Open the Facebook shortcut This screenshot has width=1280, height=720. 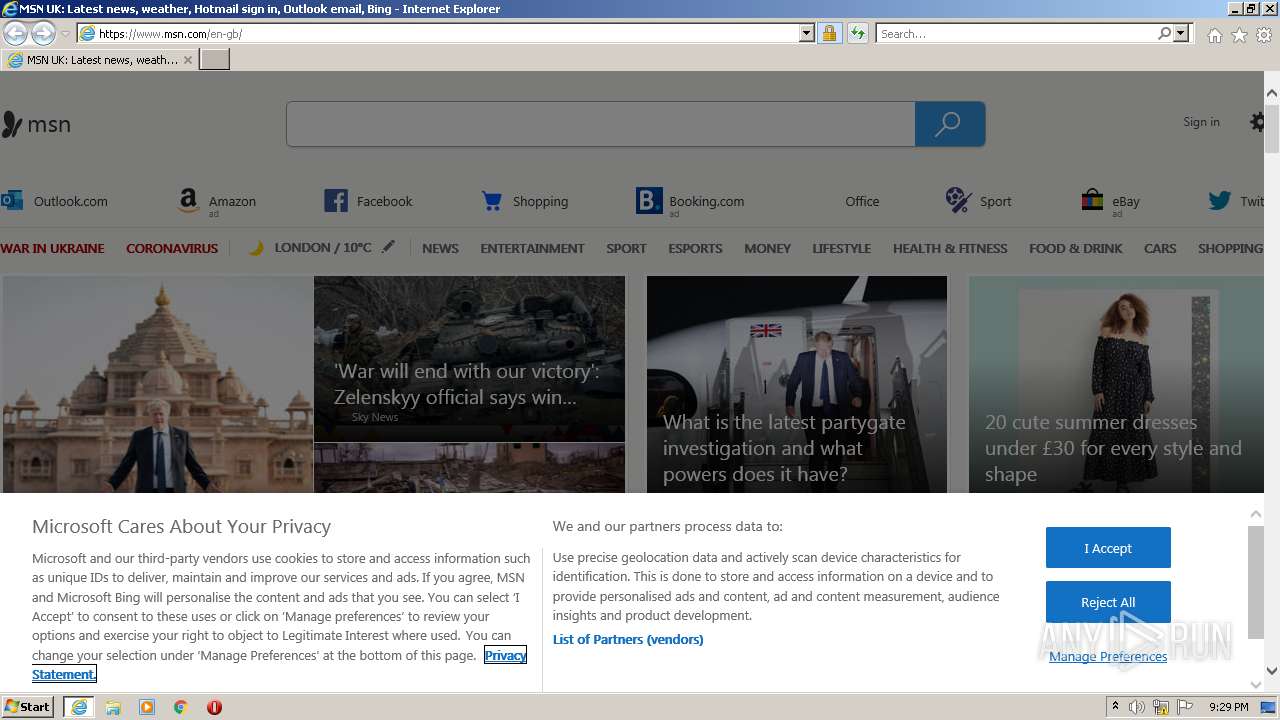pos(368,201)
